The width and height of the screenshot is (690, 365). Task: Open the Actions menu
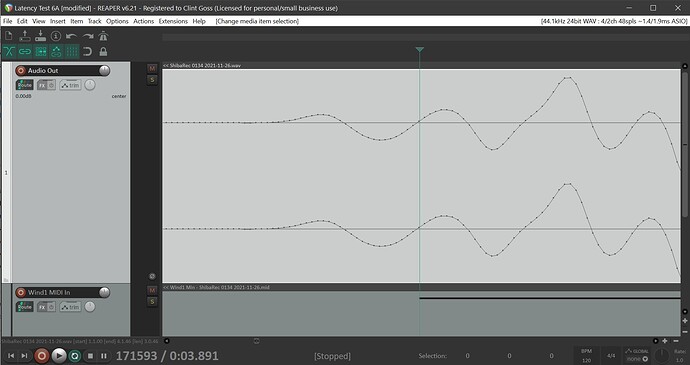[143, 21]
